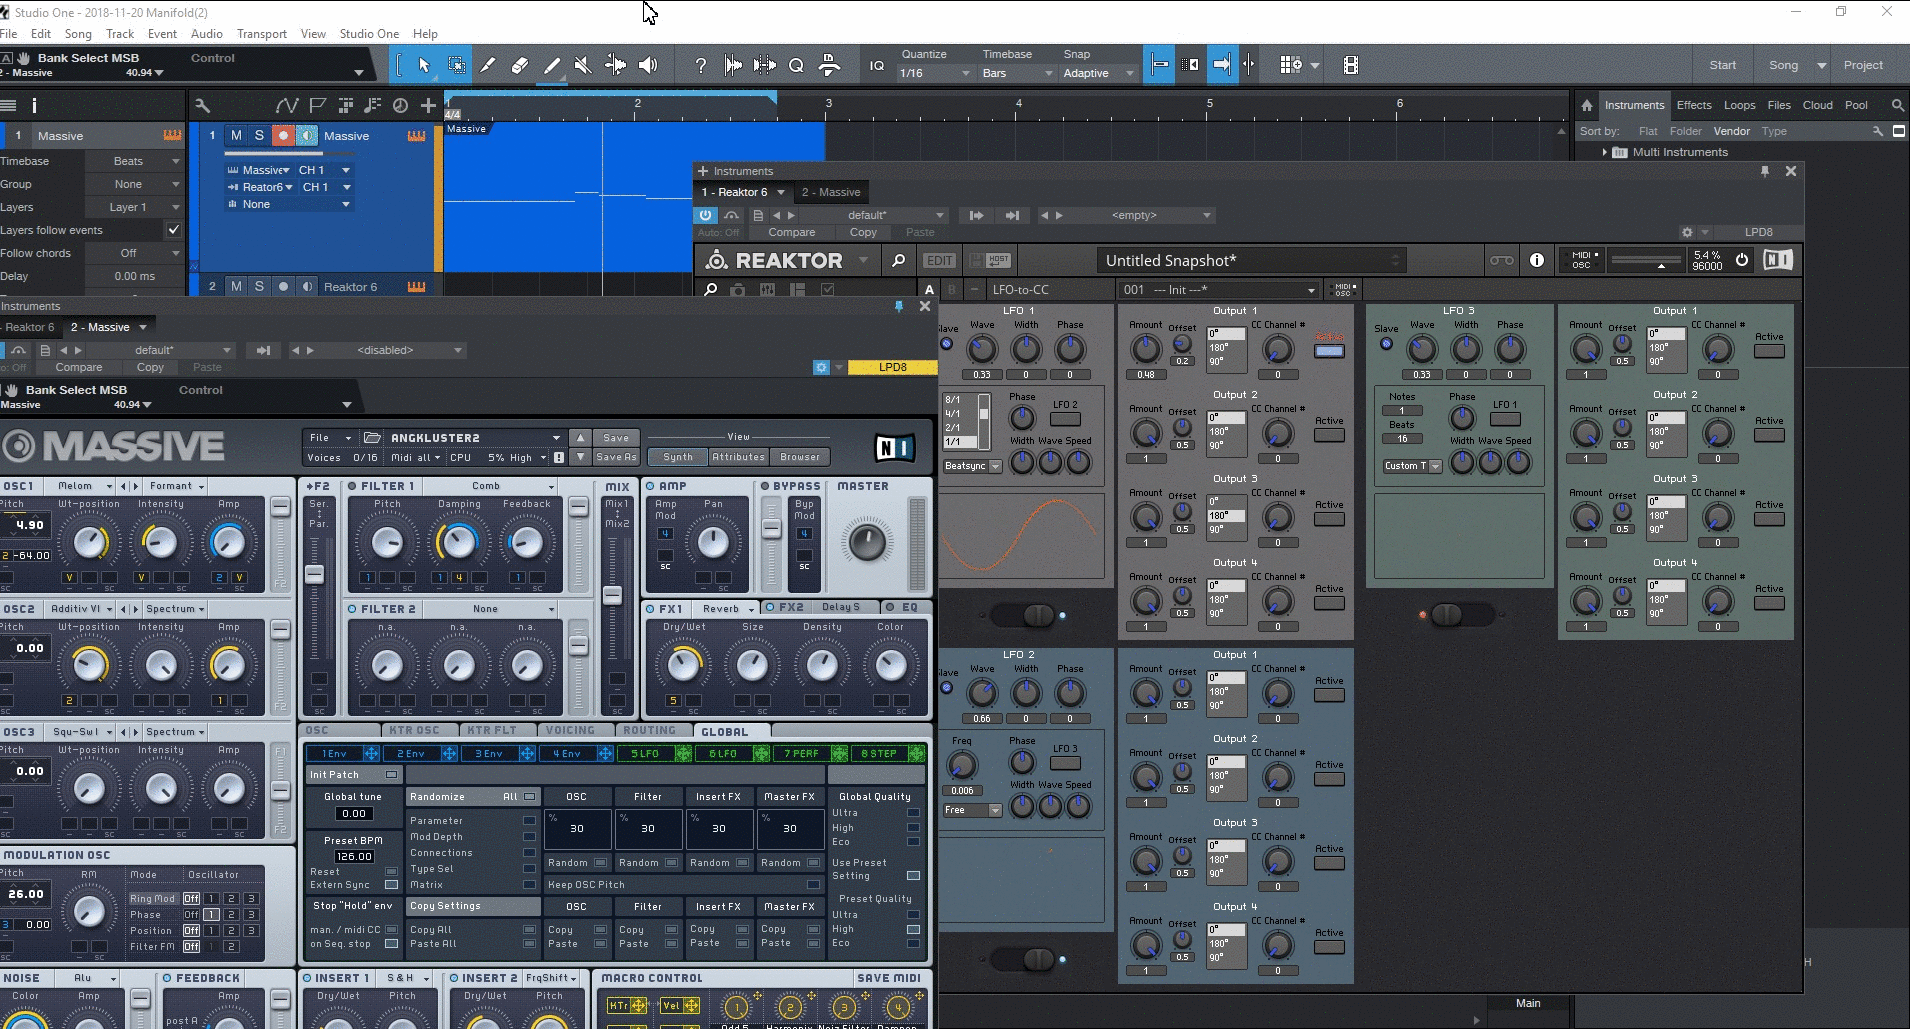The height and width of the screenshot is (1029, 1910).
Task: Open the wrench track settings icon
Action: [202, 105]
